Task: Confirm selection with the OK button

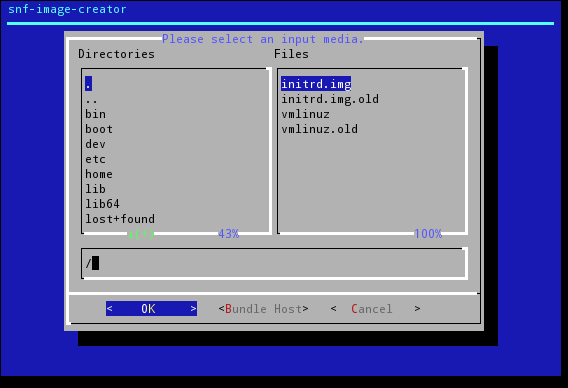Action: pos(151,309)
